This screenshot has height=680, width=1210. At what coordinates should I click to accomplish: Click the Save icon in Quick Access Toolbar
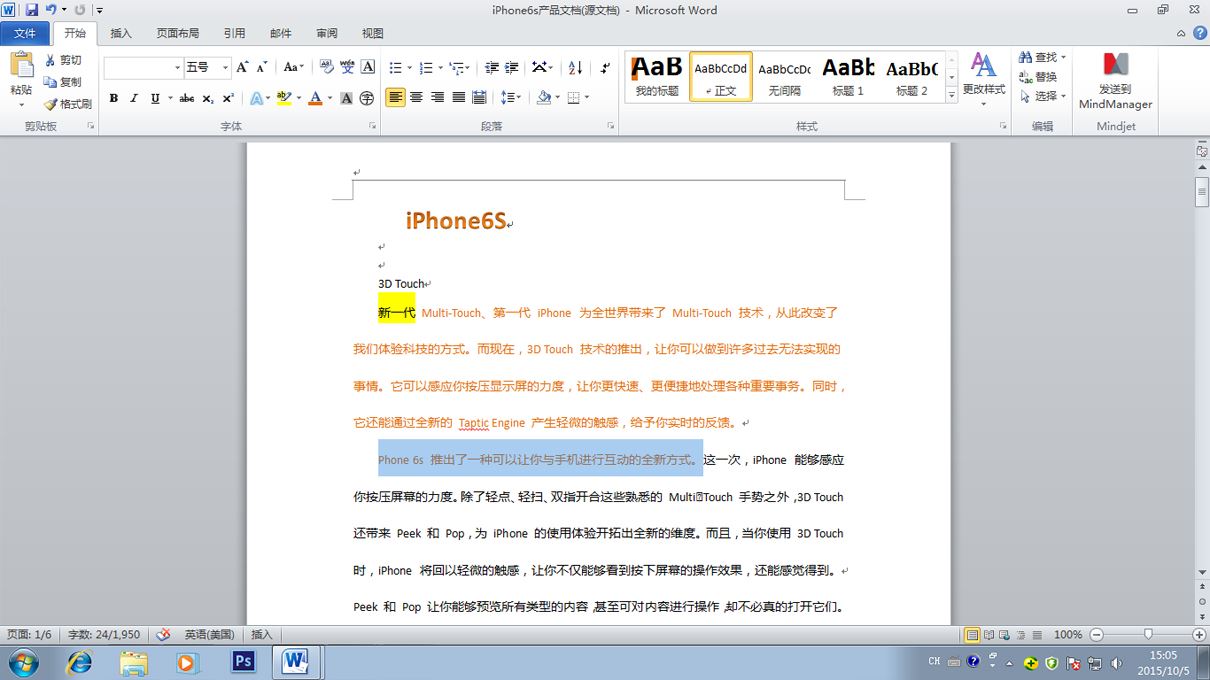[31, 10]
